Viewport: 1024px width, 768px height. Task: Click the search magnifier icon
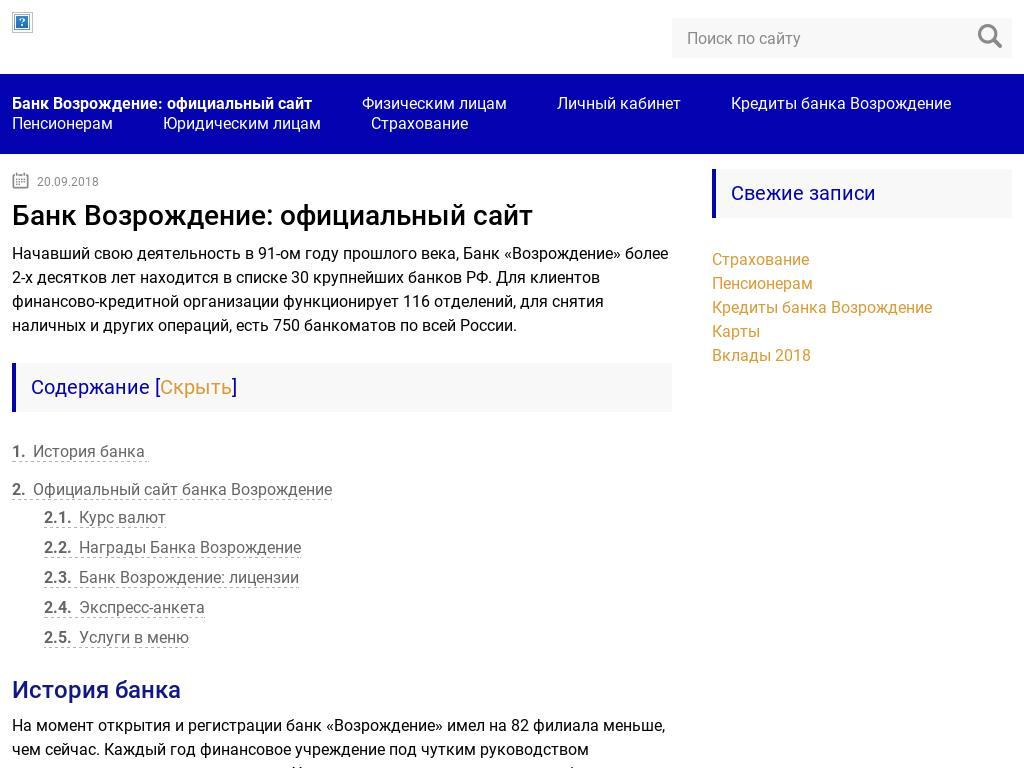coord(989,37)
